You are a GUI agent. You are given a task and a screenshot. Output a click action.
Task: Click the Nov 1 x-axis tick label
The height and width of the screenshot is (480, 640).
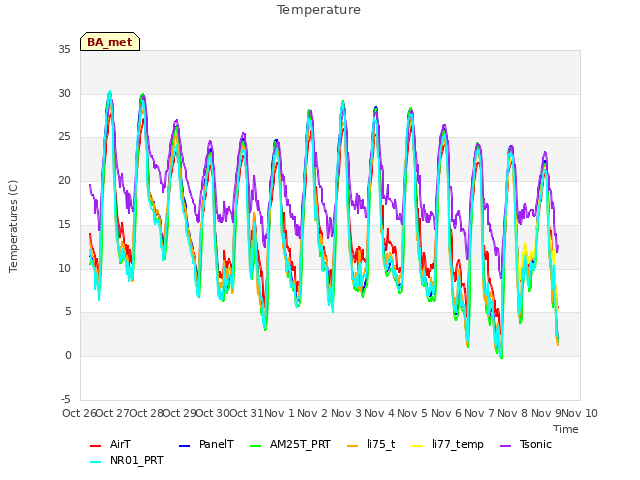[280, 413]
